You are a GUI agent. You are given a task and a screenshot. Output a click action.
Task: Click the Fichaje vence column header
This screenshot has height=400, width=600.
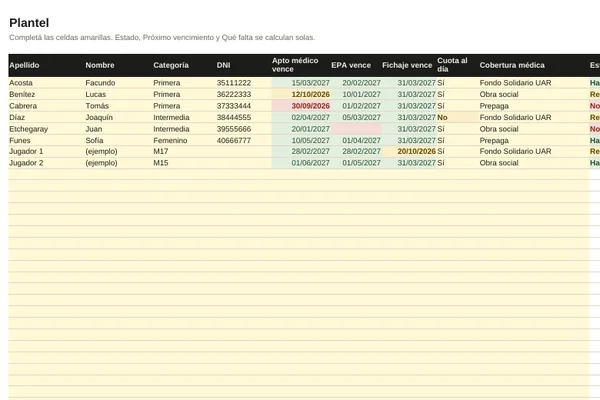tap(407, 65)
